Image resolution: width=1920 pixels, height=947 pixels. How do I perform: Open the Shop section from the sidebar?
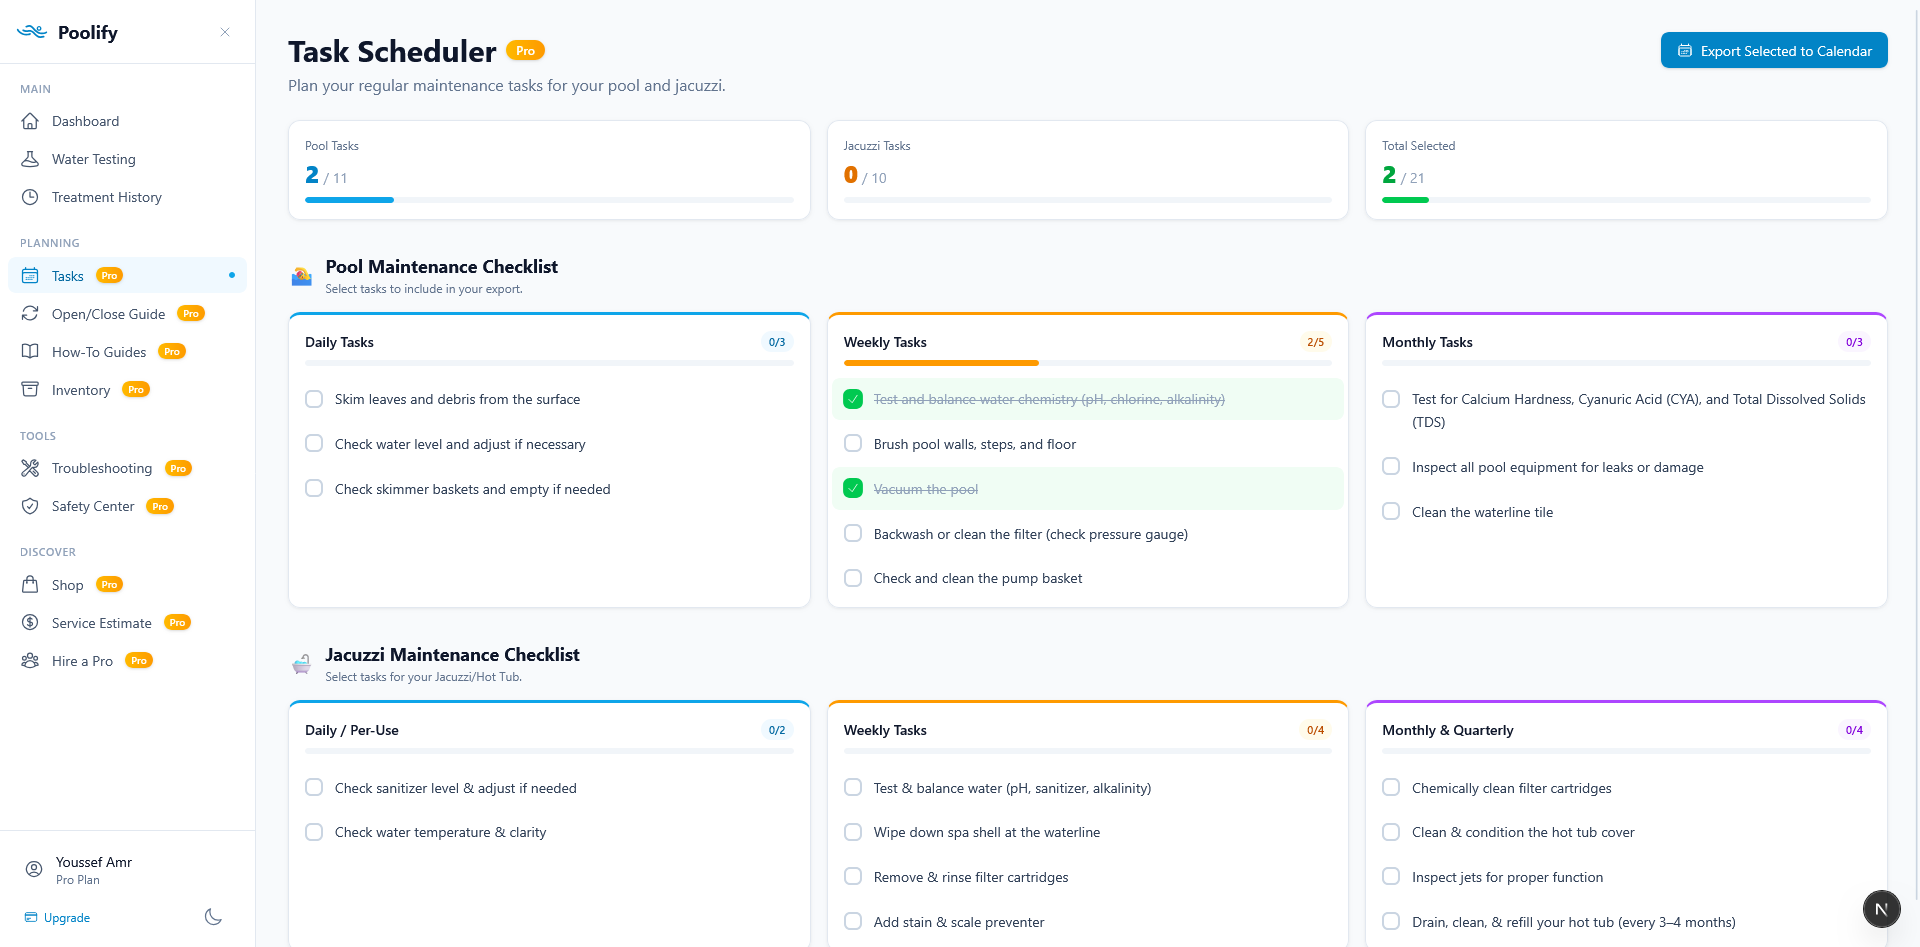[67, 584]
